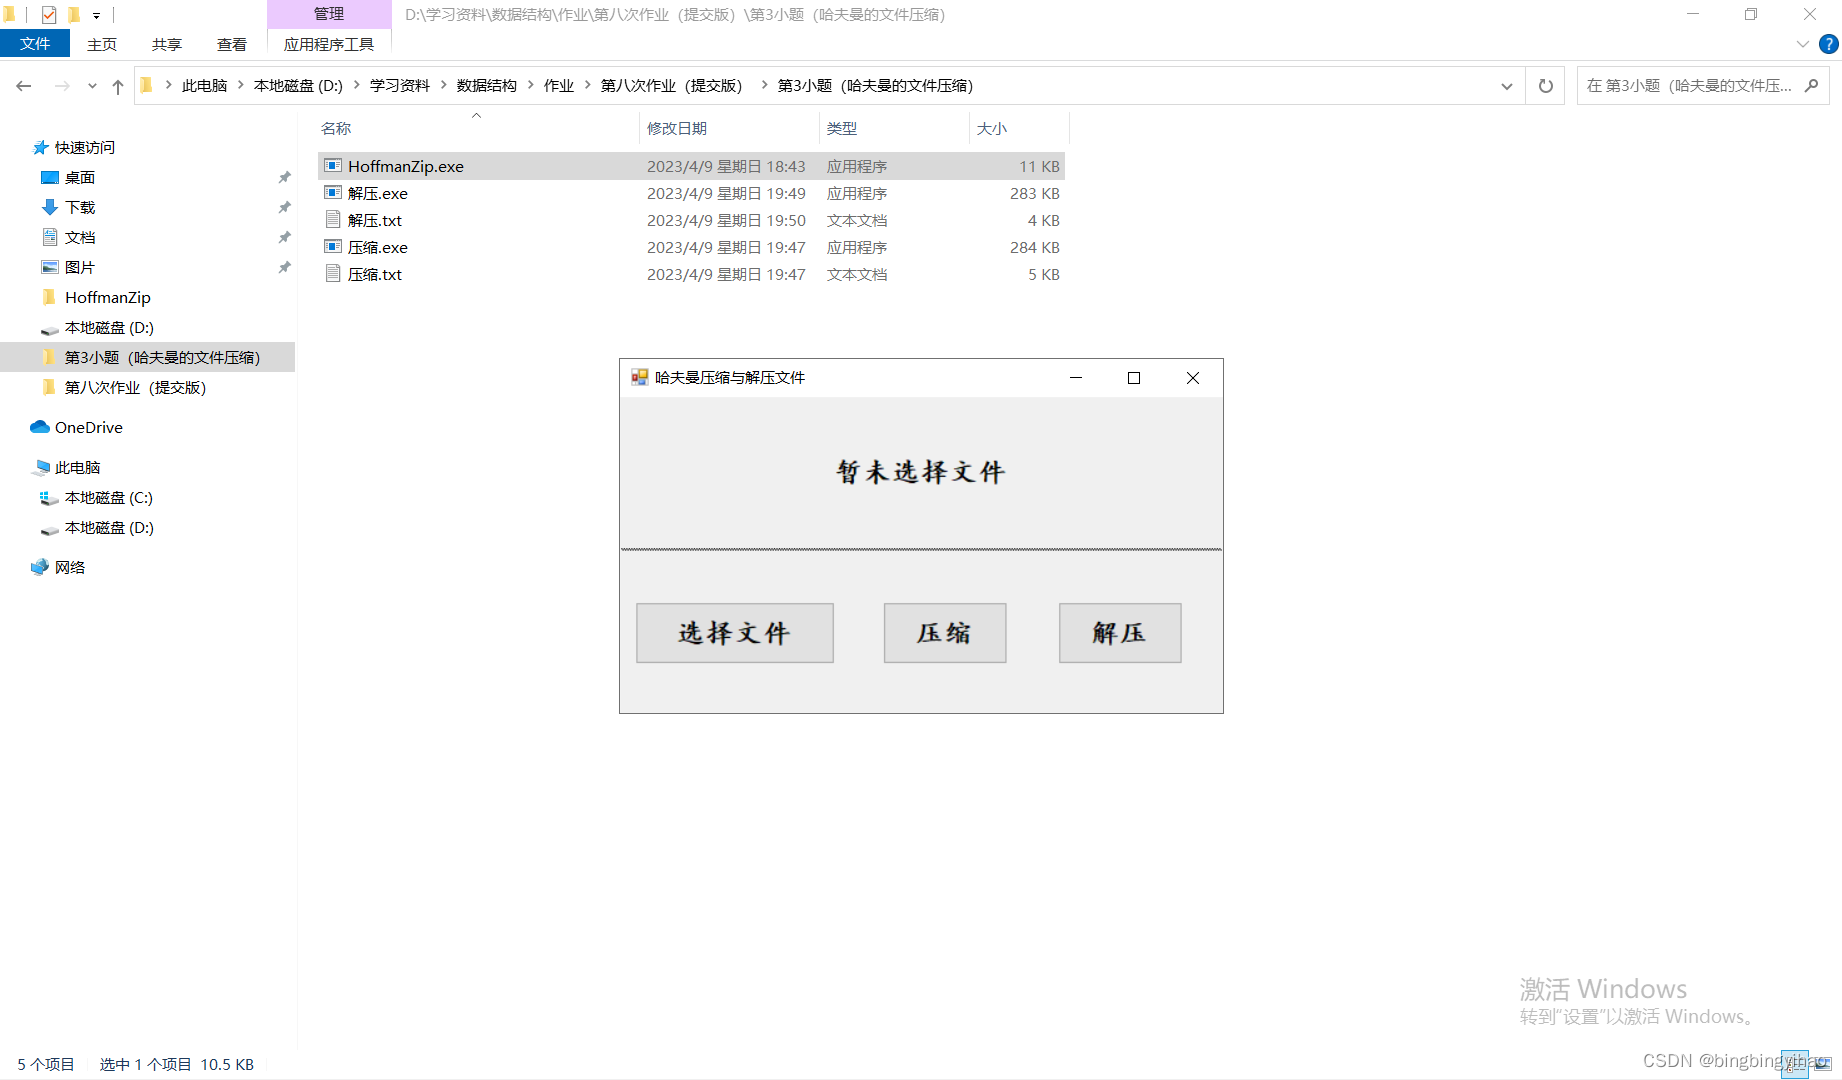Click the 压缩.exe file icon
The image size is (1842, 1080).
point(333,247)
